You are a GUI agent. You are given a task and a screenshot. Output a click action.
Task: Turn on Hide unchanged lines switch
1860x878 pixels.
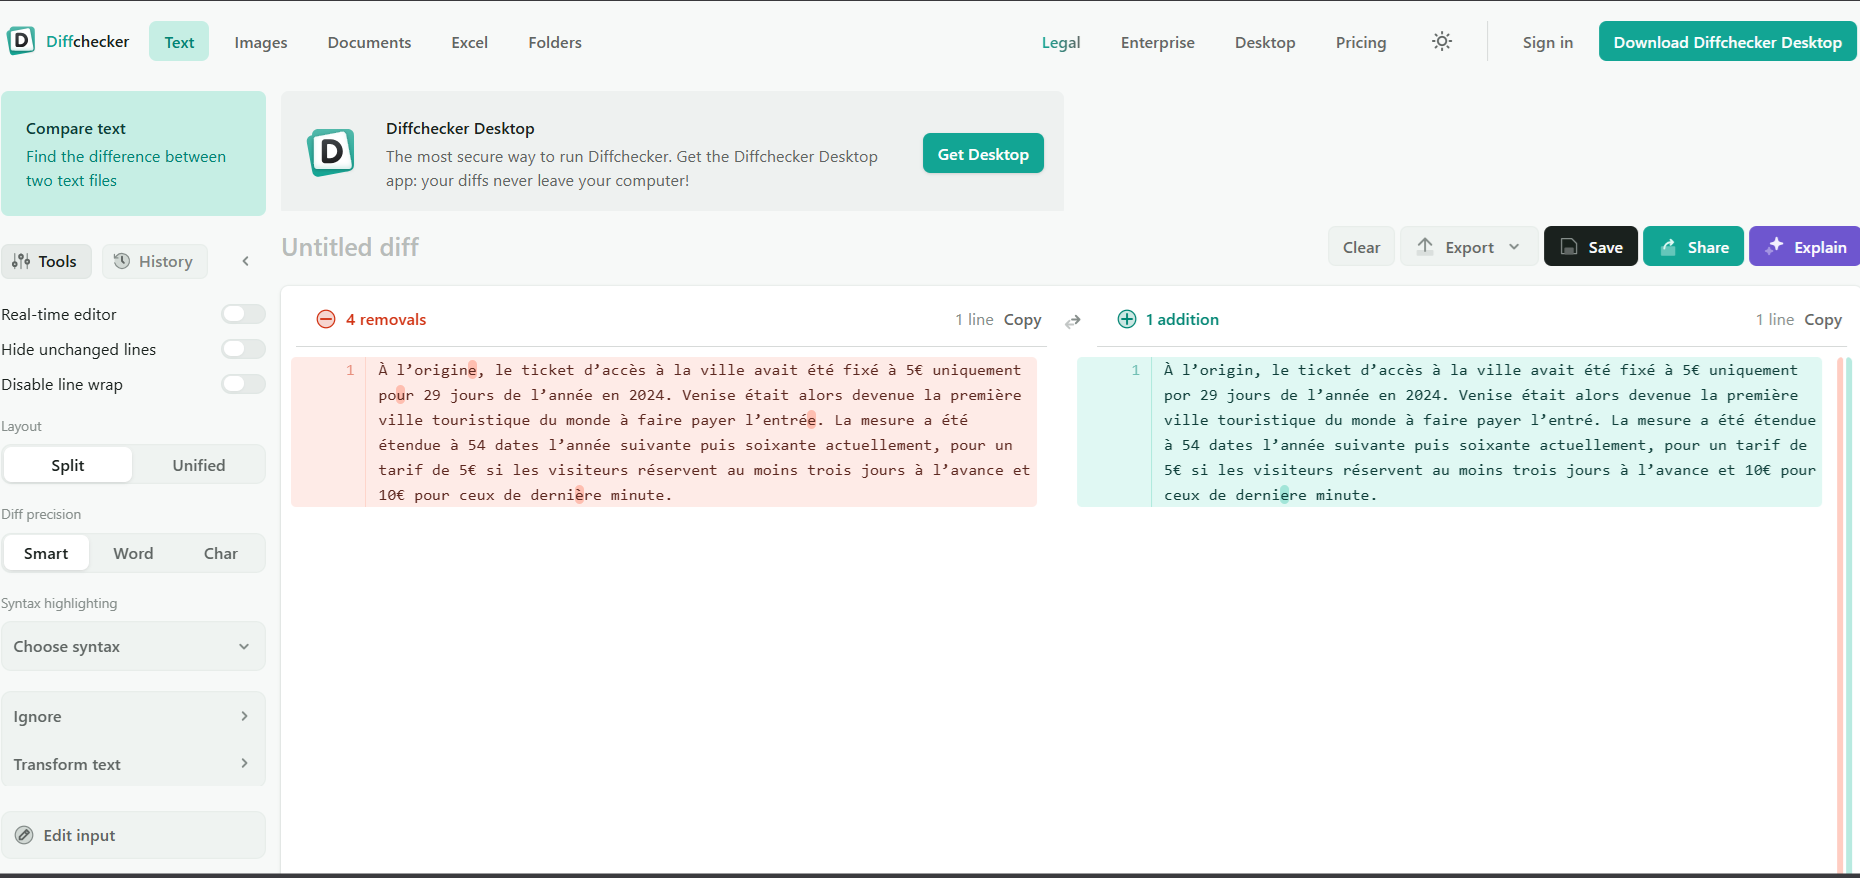click(243, 349)
